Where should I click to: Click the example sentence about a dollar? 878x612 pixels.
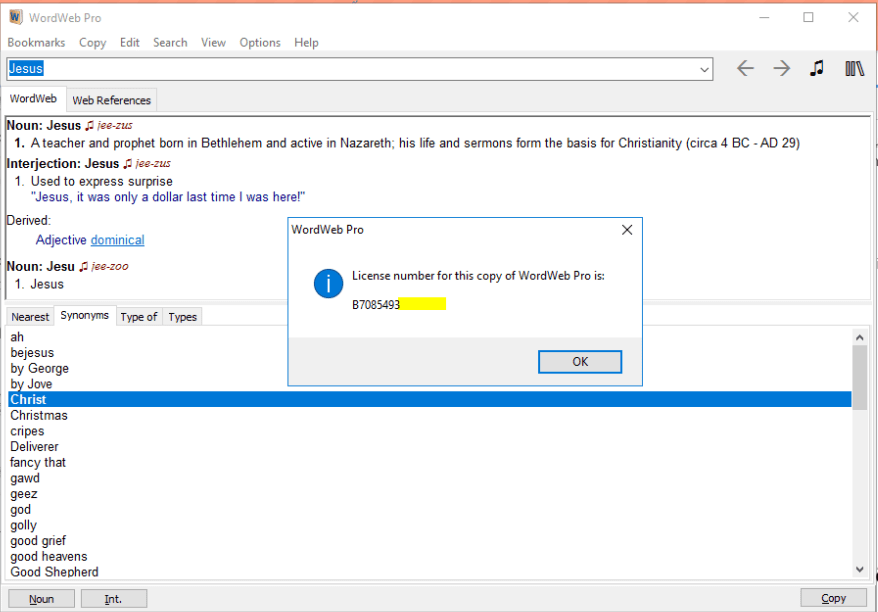click(168, 197)
